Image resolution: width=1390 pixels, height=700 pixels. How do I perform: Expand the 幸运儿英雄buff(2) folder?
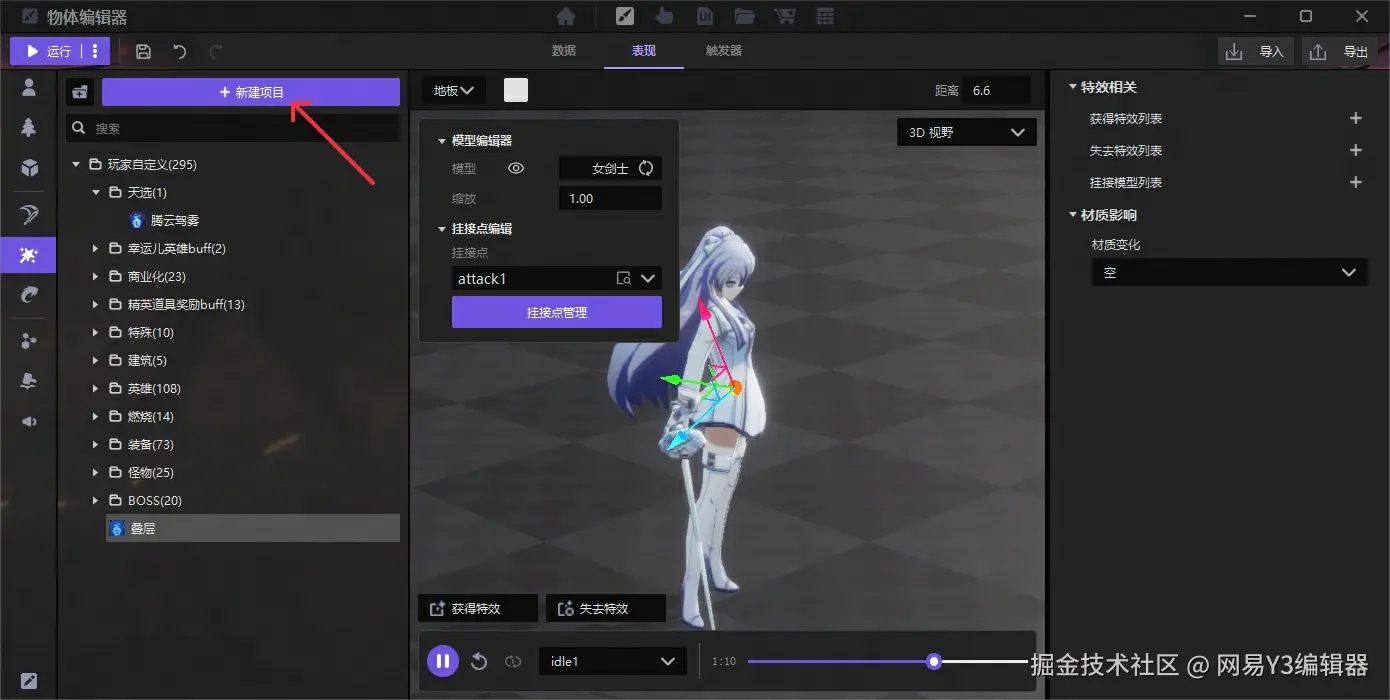coord(96,248)
